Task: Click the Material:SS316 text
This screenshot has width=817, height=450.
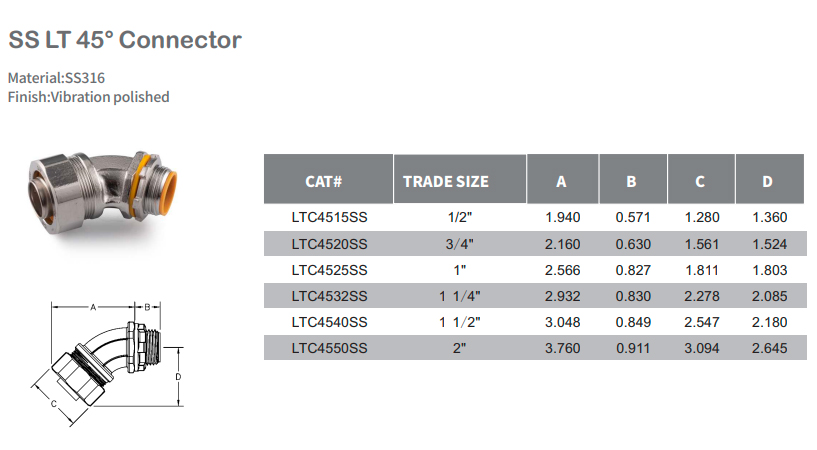Action: [x=56, y=78]
